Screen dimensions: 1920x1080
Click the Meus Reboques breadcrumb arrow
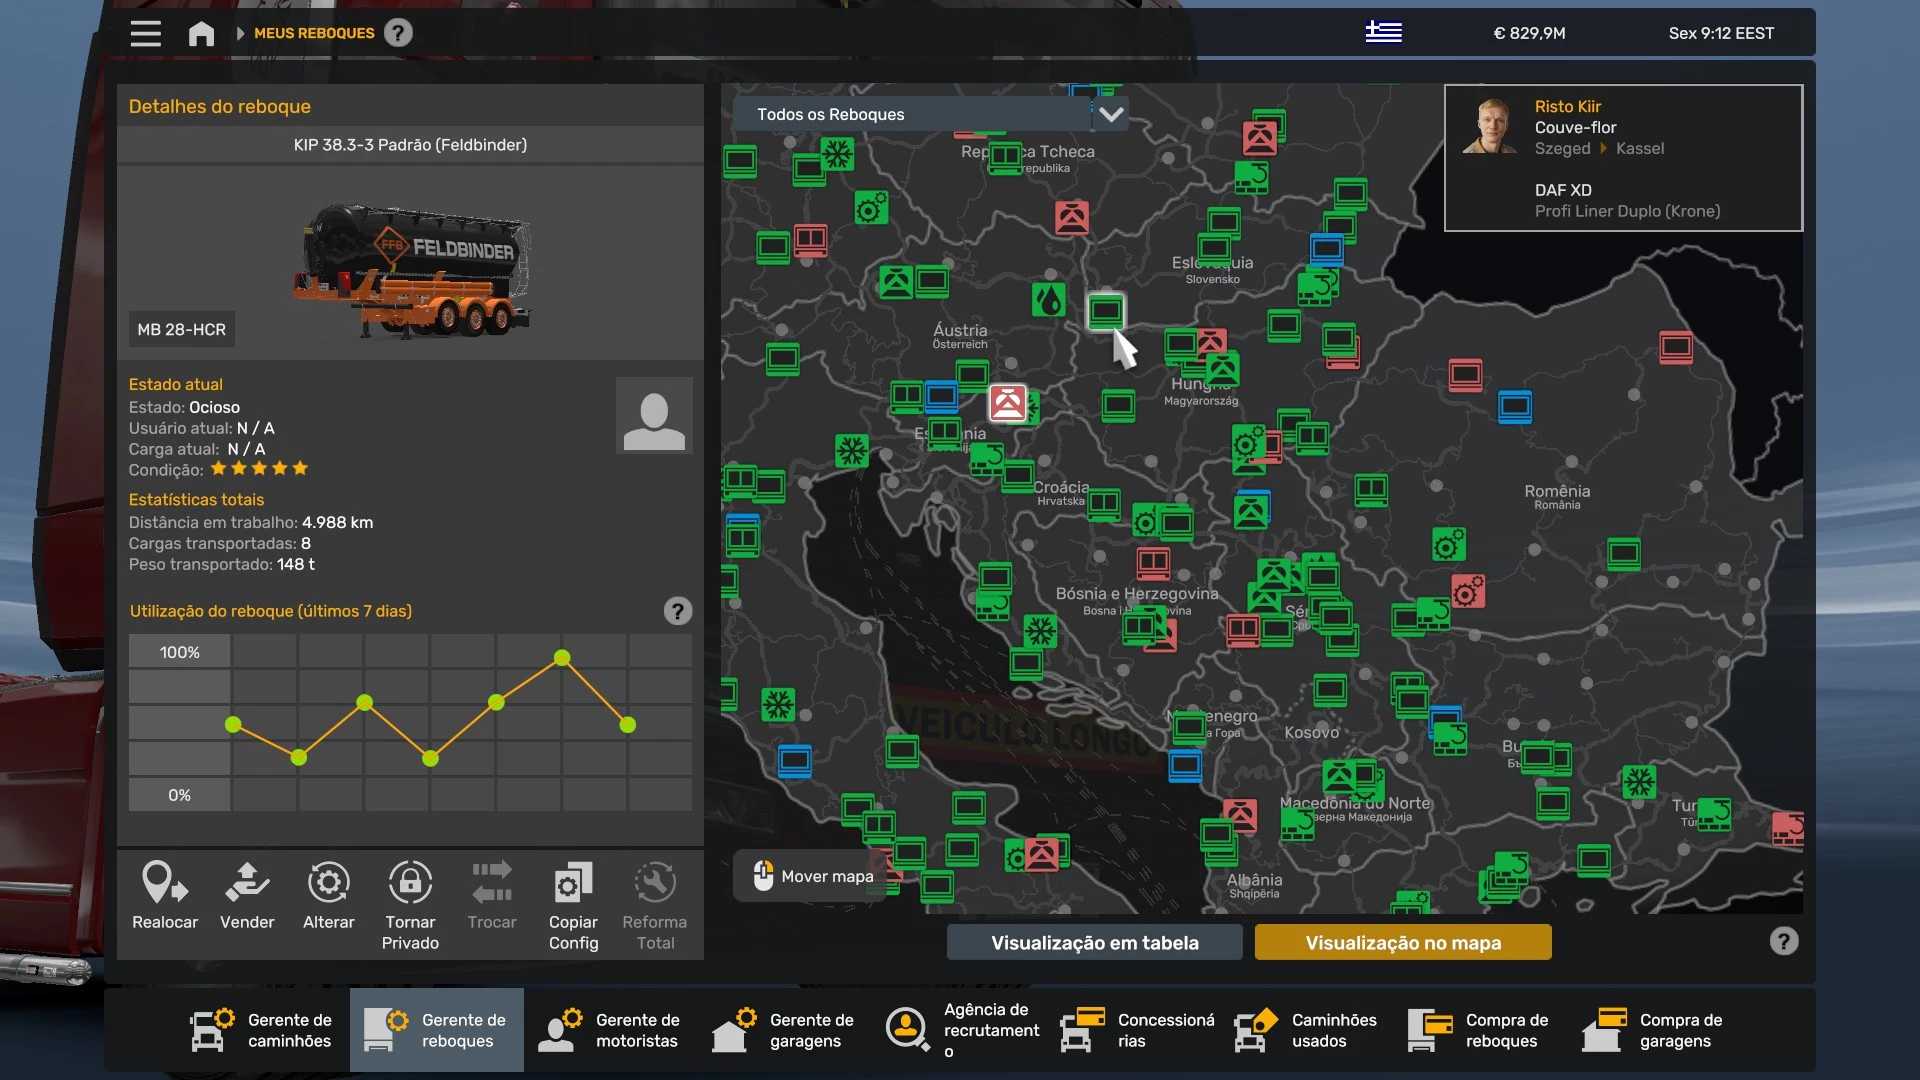click(240, 33)
